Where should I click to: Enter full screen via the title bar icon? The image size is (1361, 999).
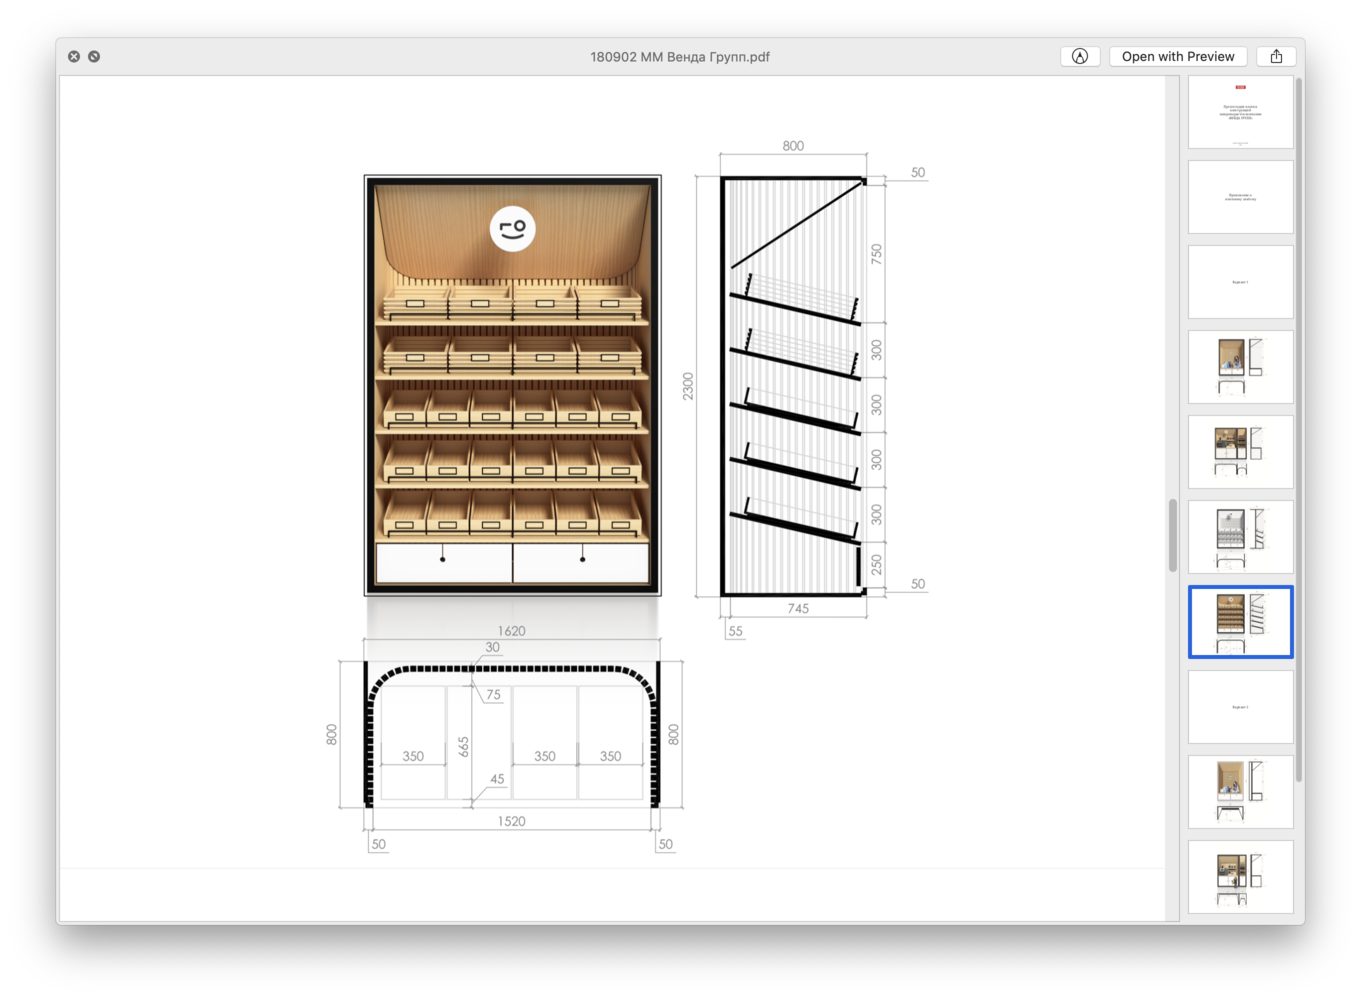click(94, 57)
